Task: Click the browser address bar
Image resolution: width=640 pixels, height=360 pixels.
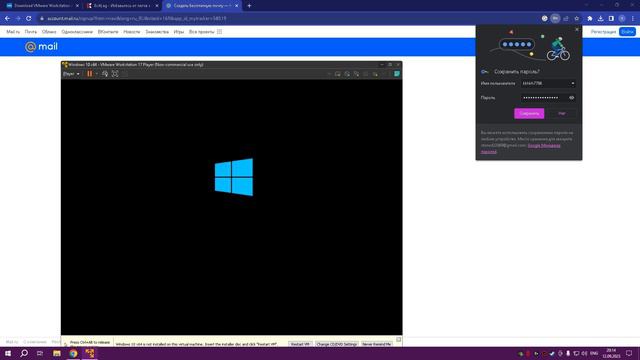Action: coord(286,18)
